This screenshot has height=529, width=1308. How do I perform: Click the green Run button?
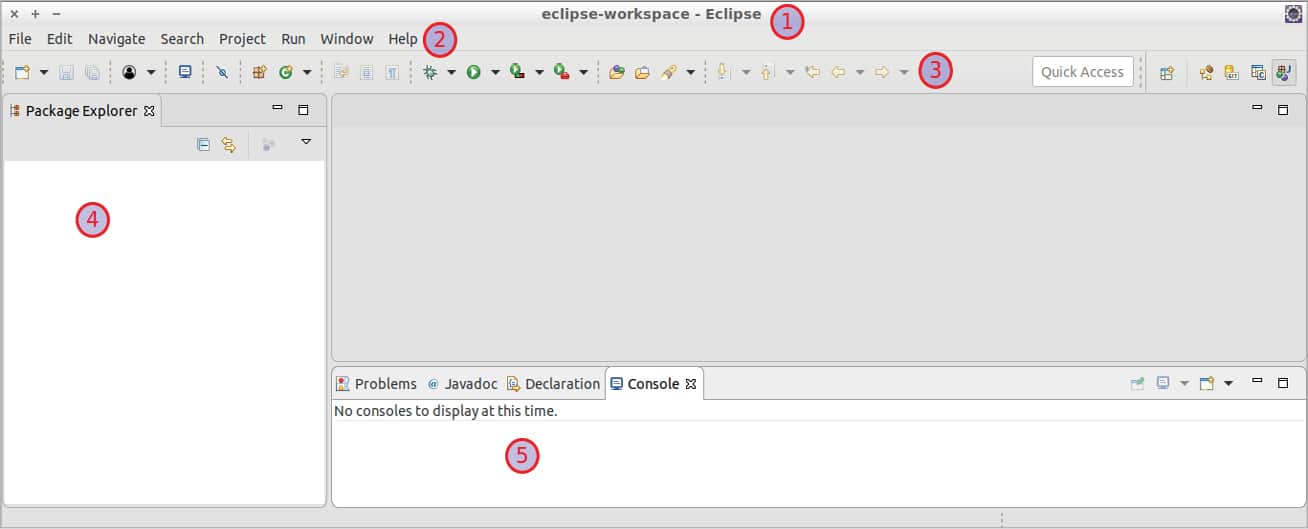click(x=474, y=72)
